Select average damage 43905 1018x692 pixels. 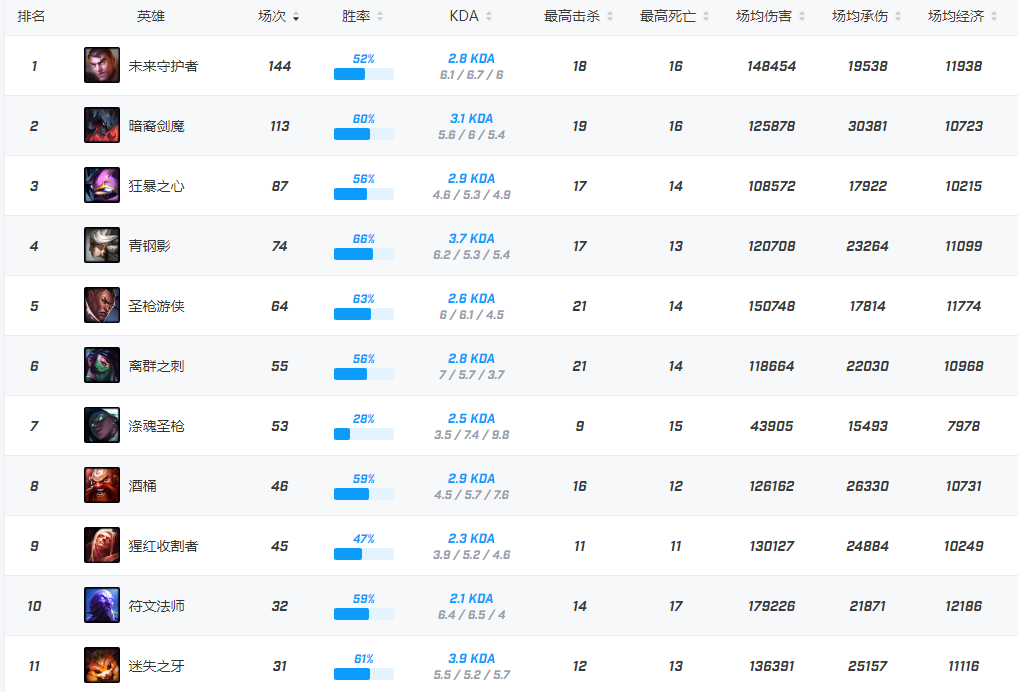[771, 426]
